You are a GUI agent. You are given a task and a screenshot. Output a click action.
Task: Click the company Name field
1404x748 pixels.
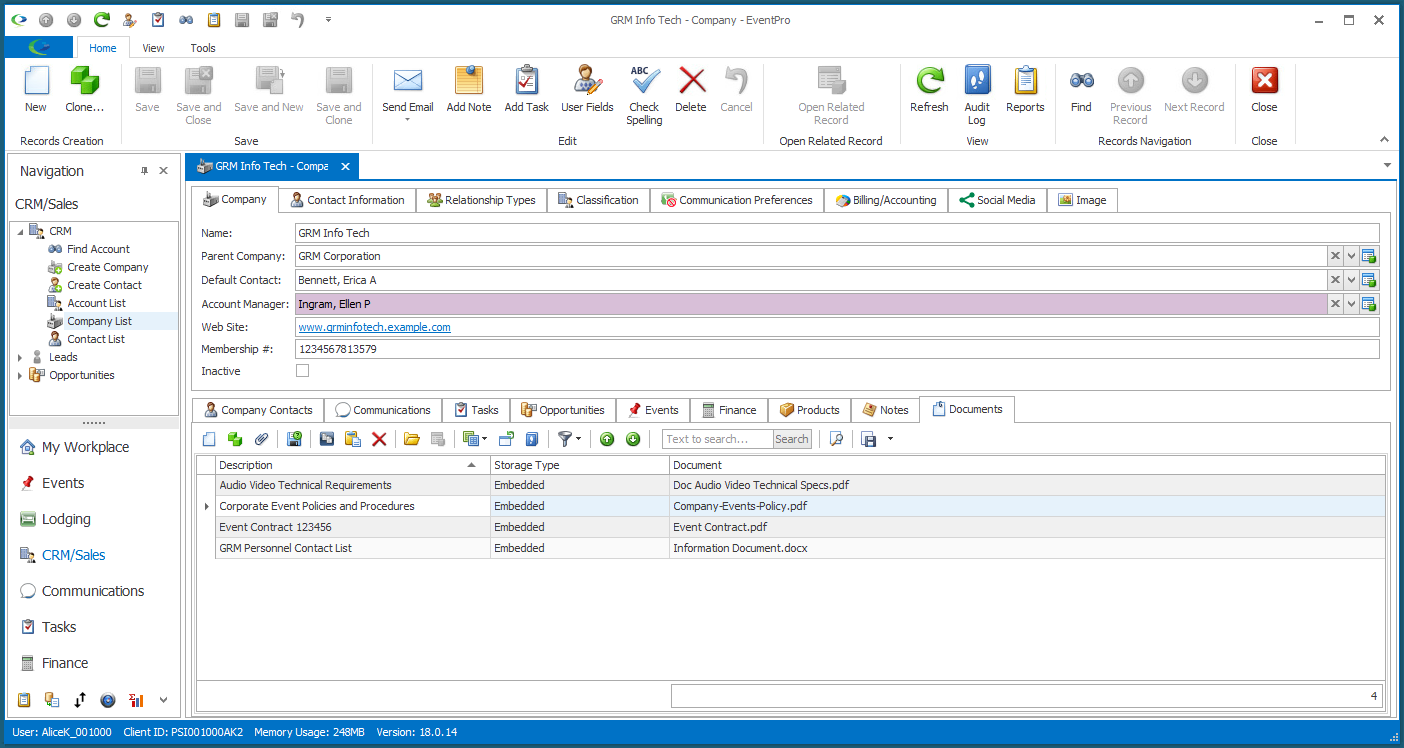(837, 233)
